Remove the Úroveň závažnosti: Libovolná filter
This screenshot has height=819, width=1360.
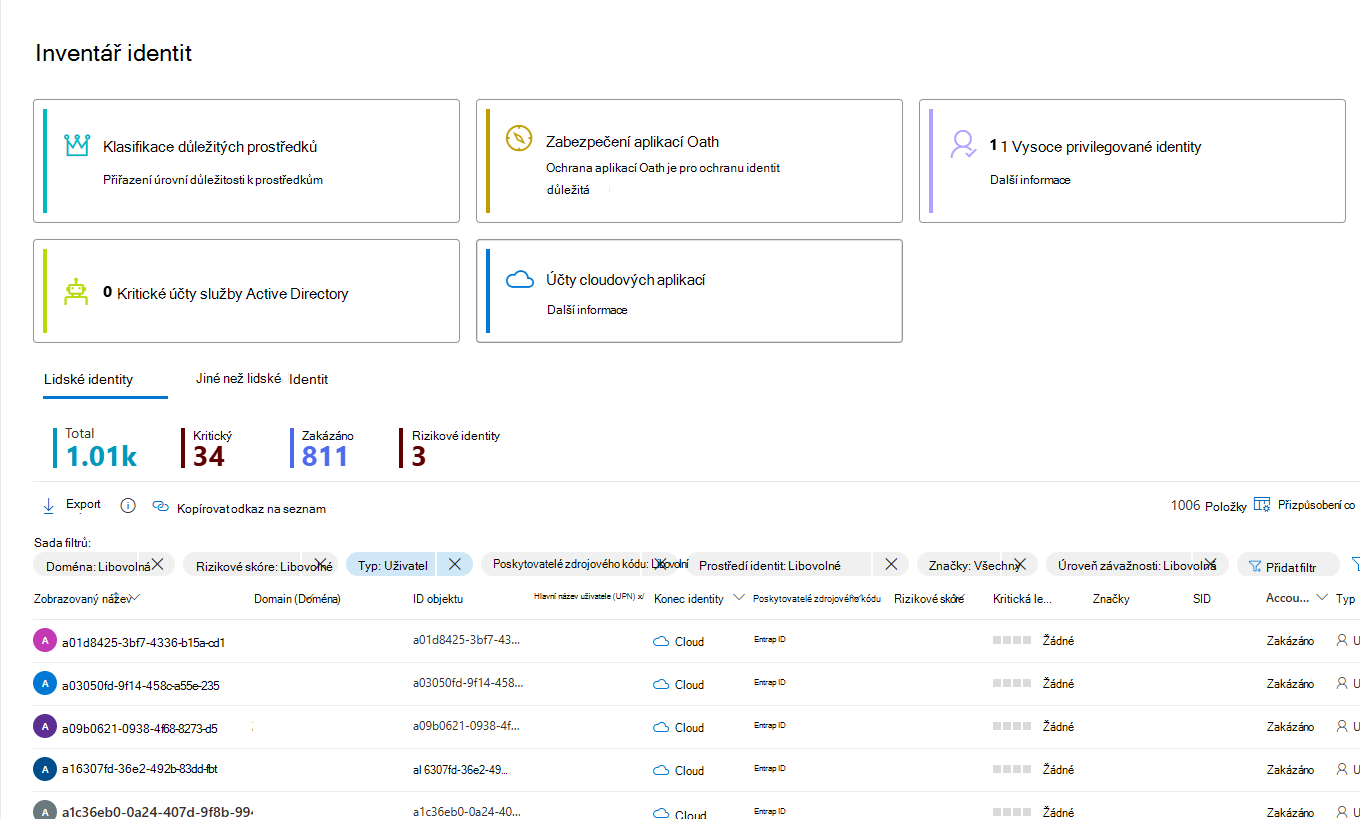1210,563
